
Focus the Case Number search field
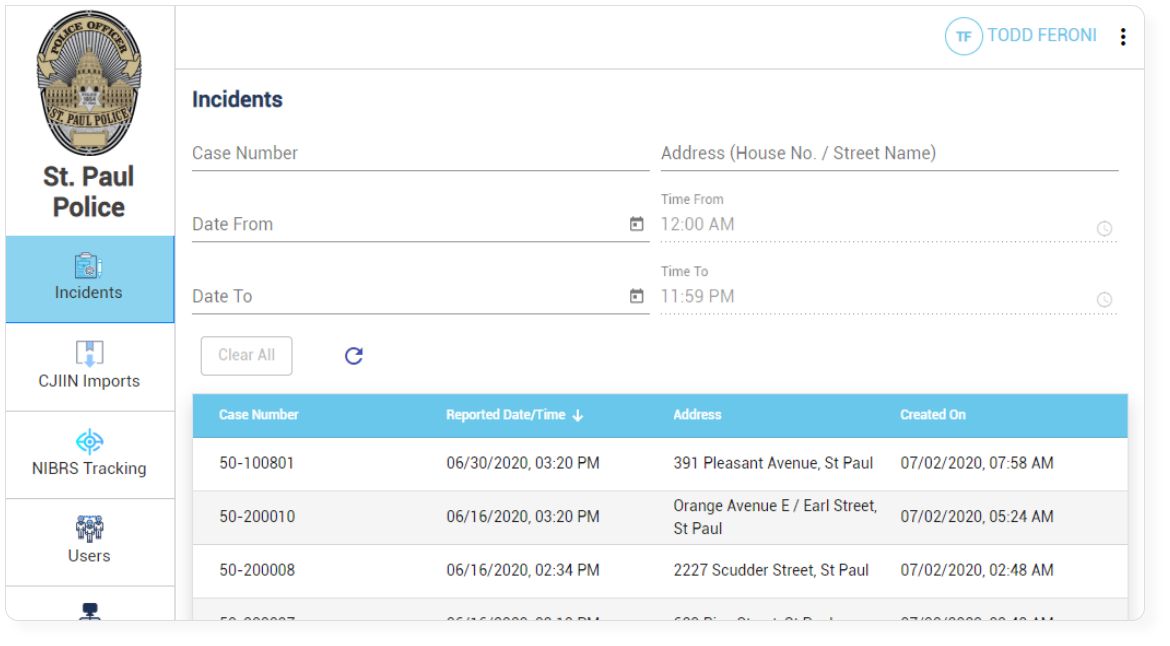point(420,154)
